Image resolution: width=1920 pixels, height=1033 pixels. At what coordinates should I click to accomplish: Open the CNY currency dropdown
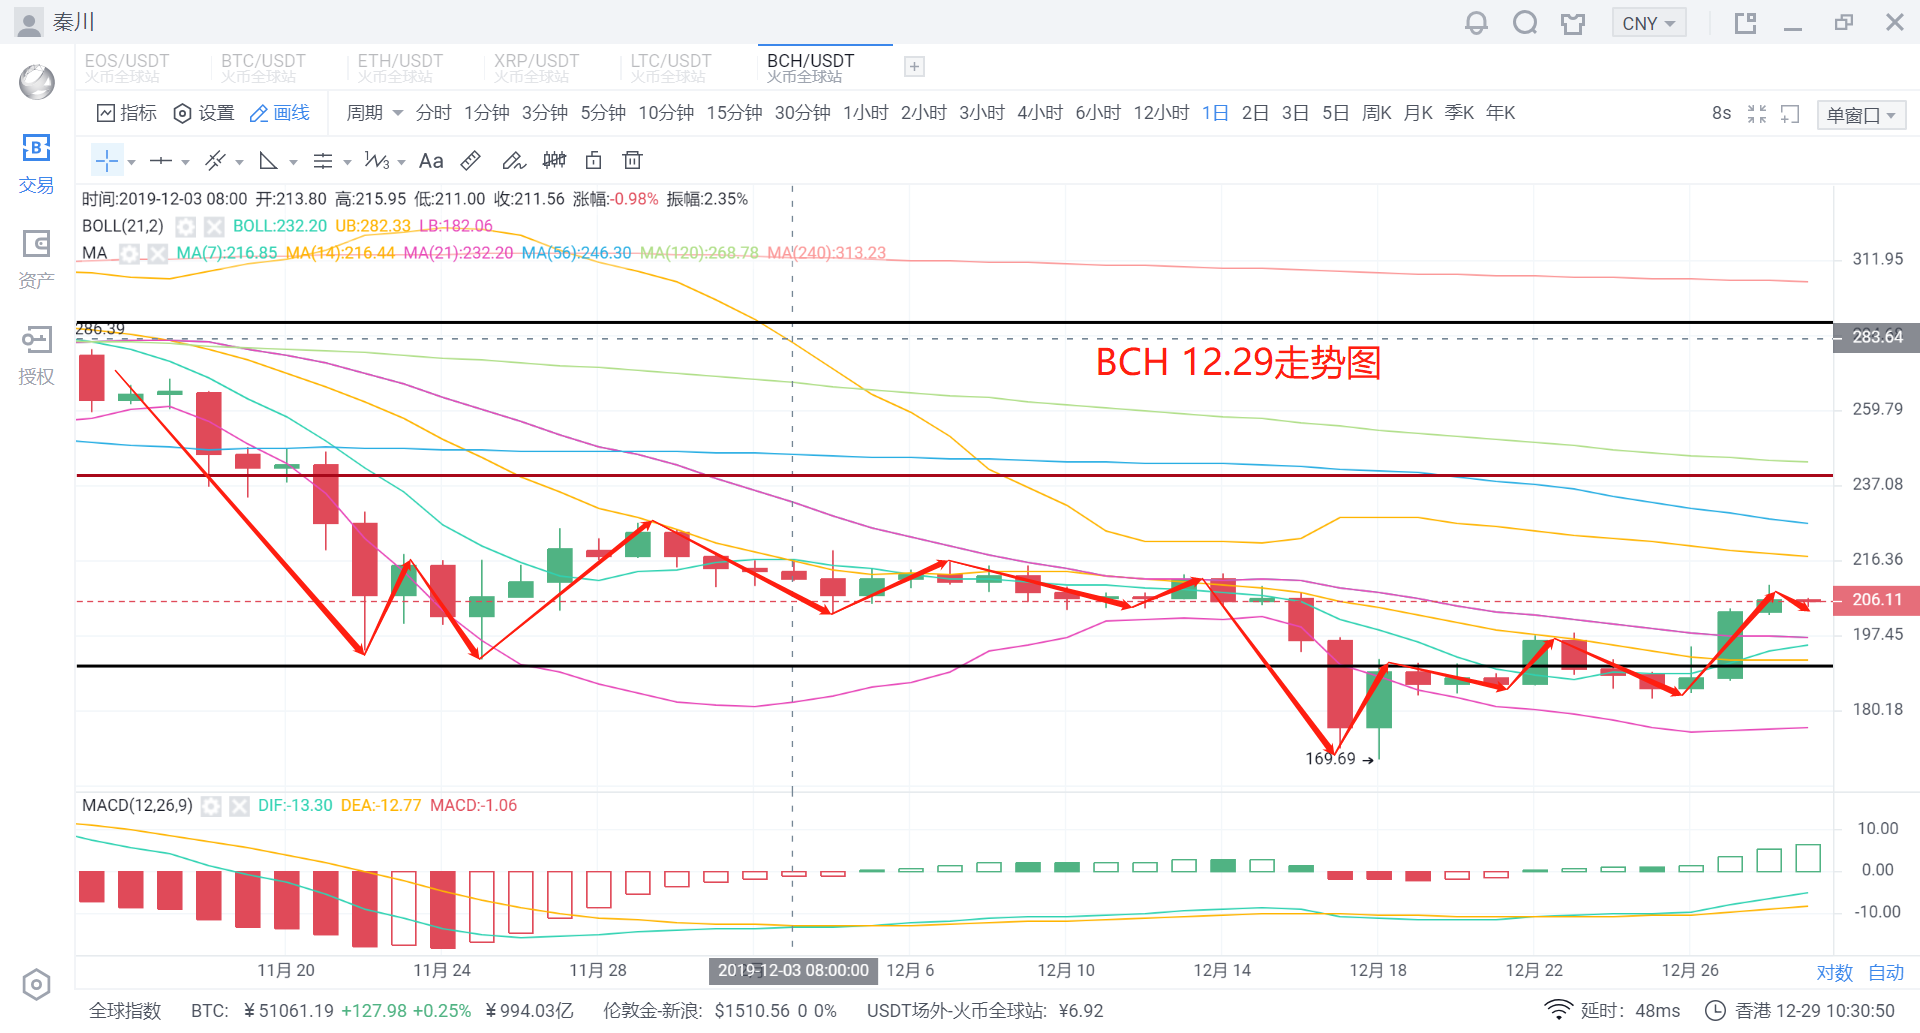point(1649,23)
